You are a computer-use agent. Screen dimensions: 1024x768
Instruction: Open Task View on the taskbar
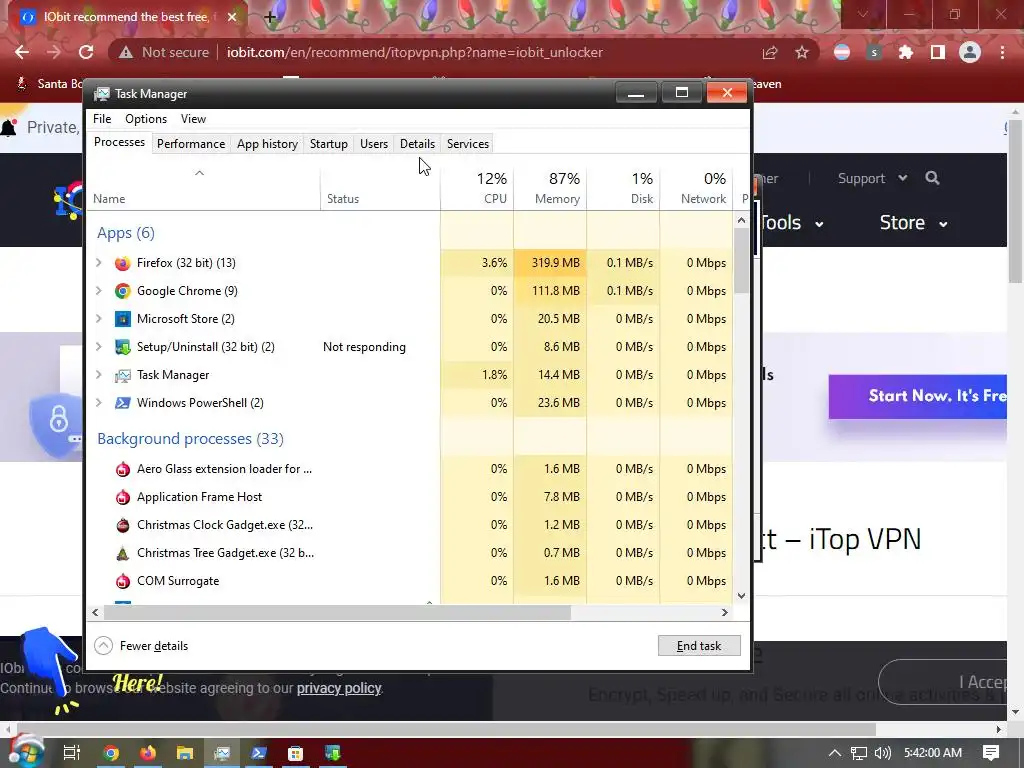[x=72, y=753]
